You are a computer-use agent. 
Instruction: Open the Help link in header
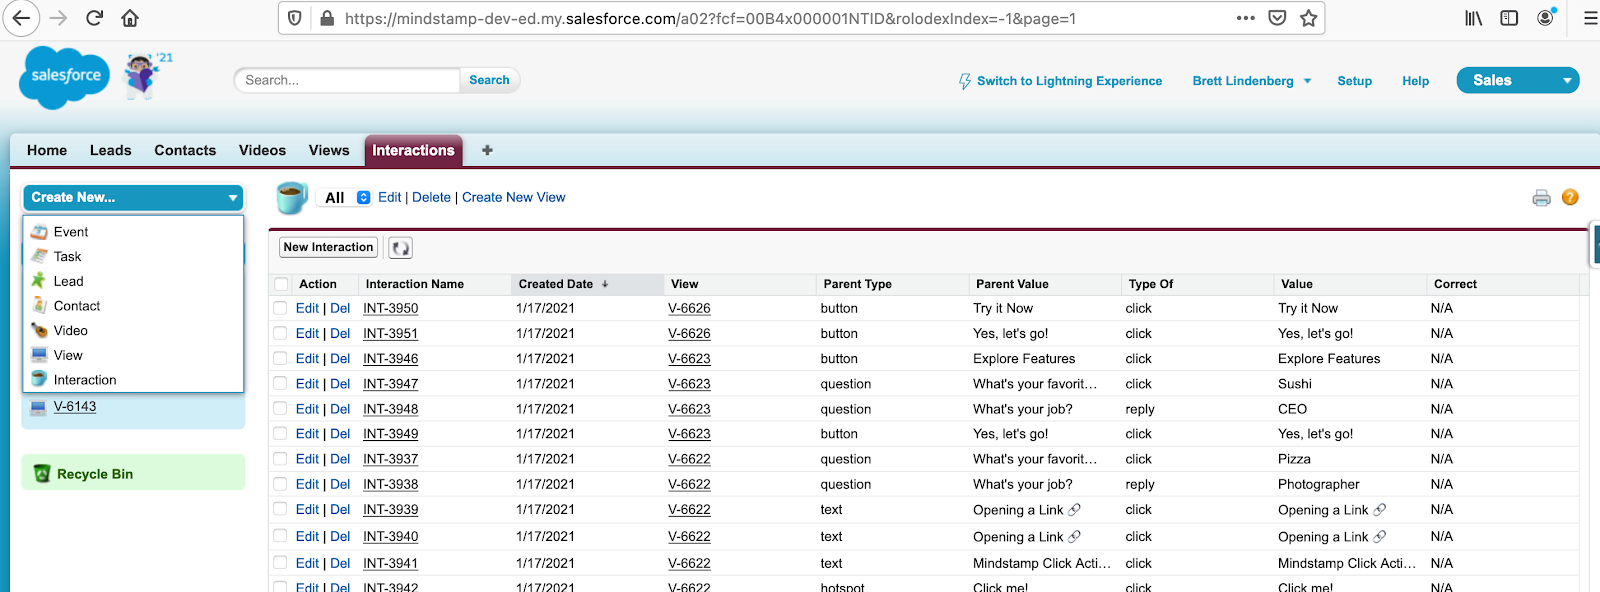1415,81
